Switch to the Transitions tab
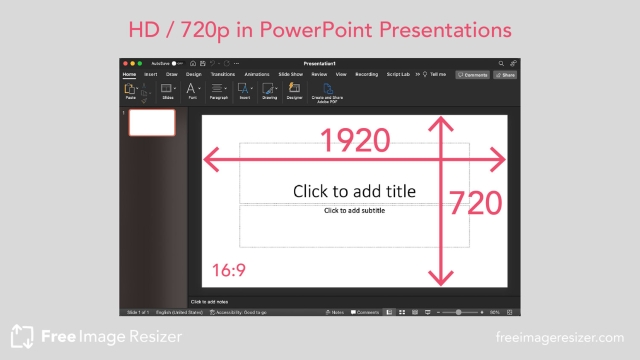This screenshot has width=640, height=360. click(x=222, y=74)
